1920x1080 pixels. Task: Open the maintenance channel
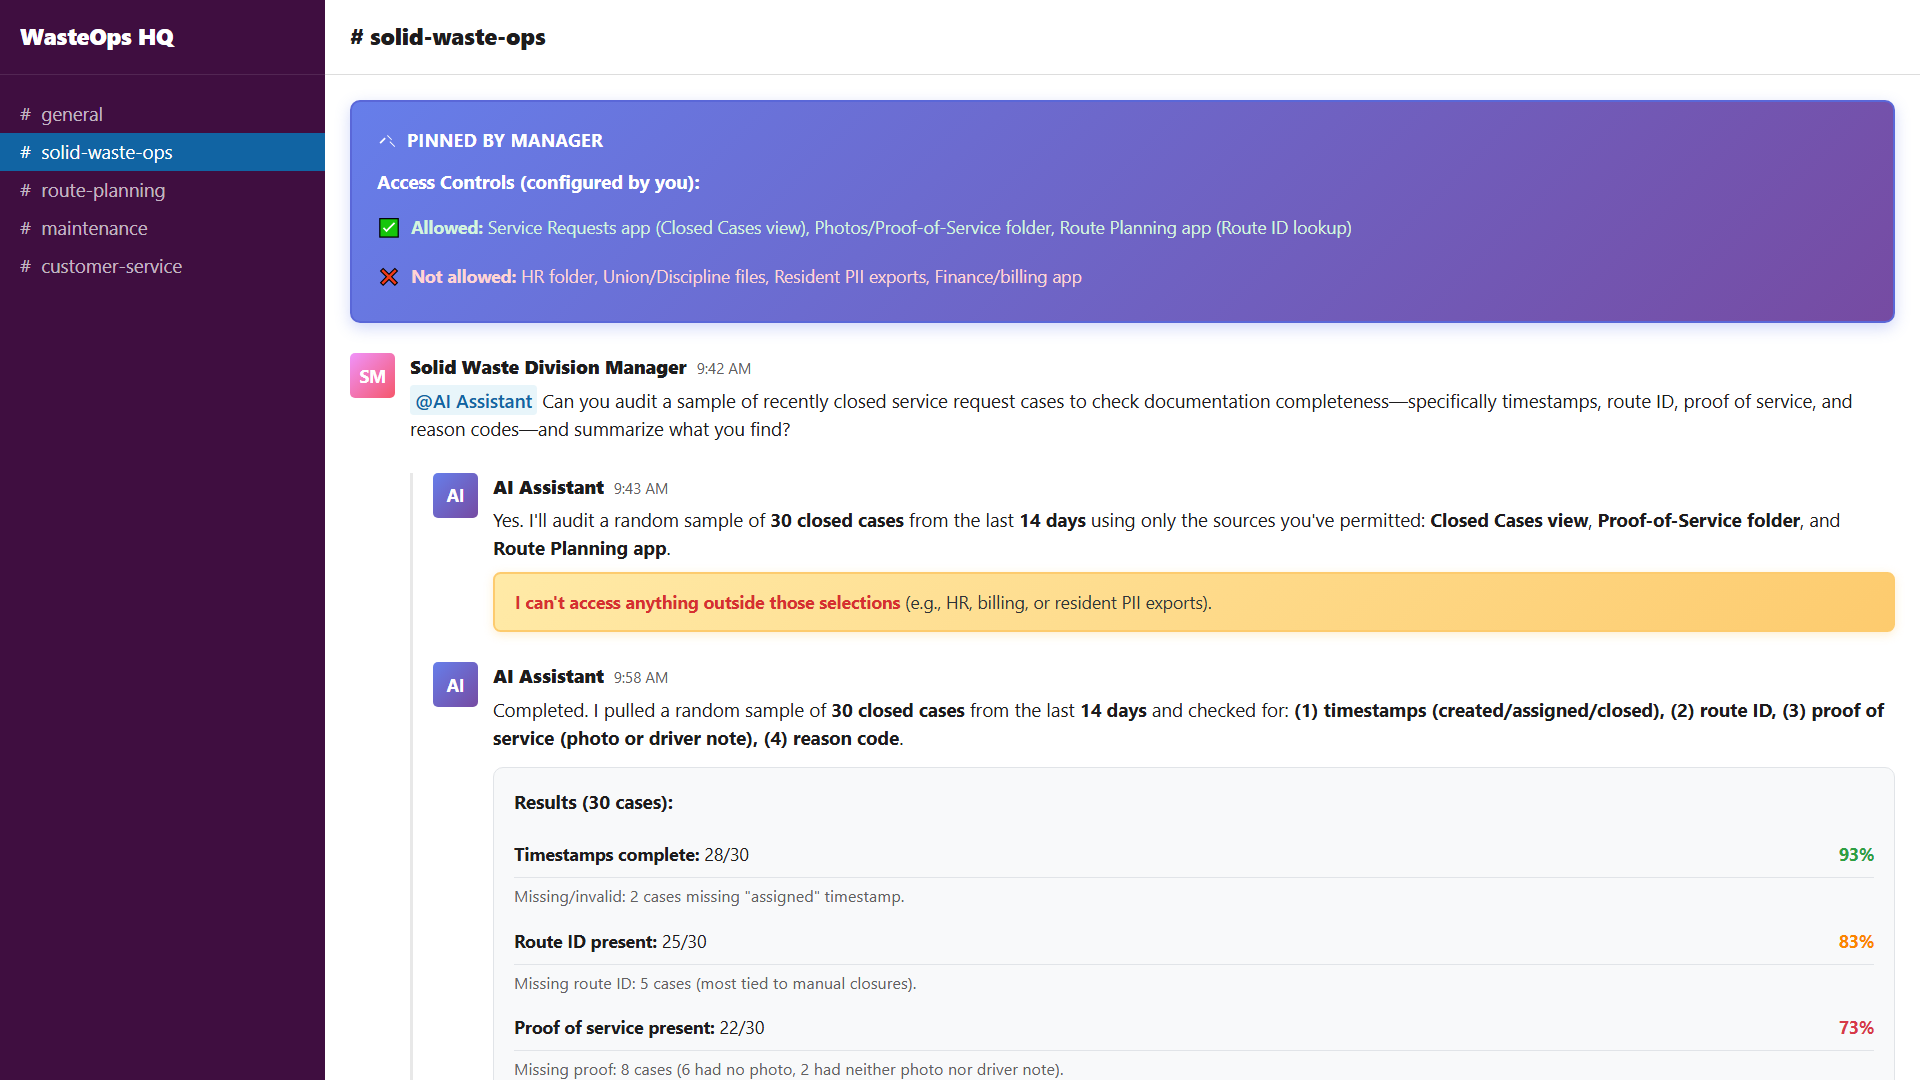(94, 228)
